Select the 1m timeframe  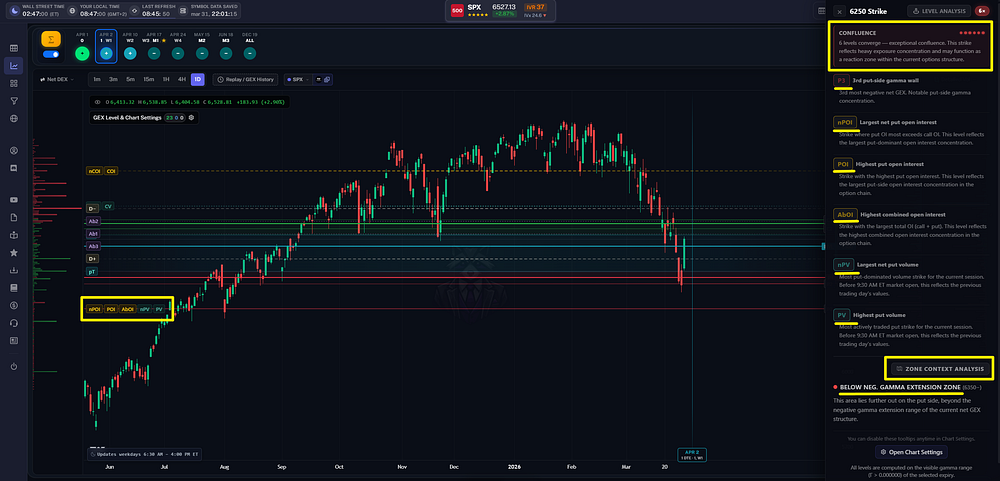coord(96,80)
